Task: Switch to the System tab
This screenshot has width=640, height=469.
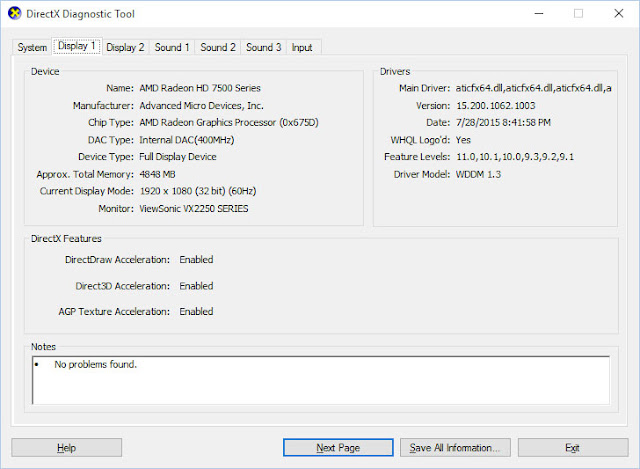Action: click(32, 47)
